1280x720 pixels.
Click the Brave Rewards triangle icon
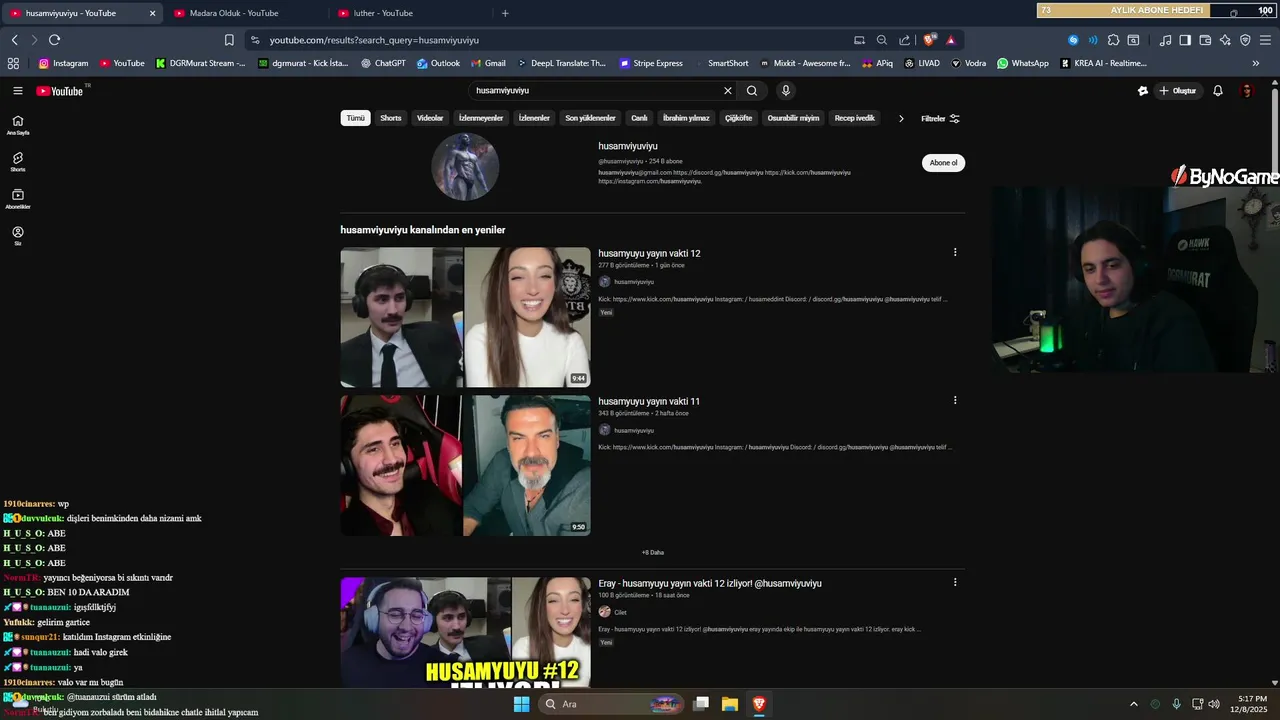click(951, 40)
